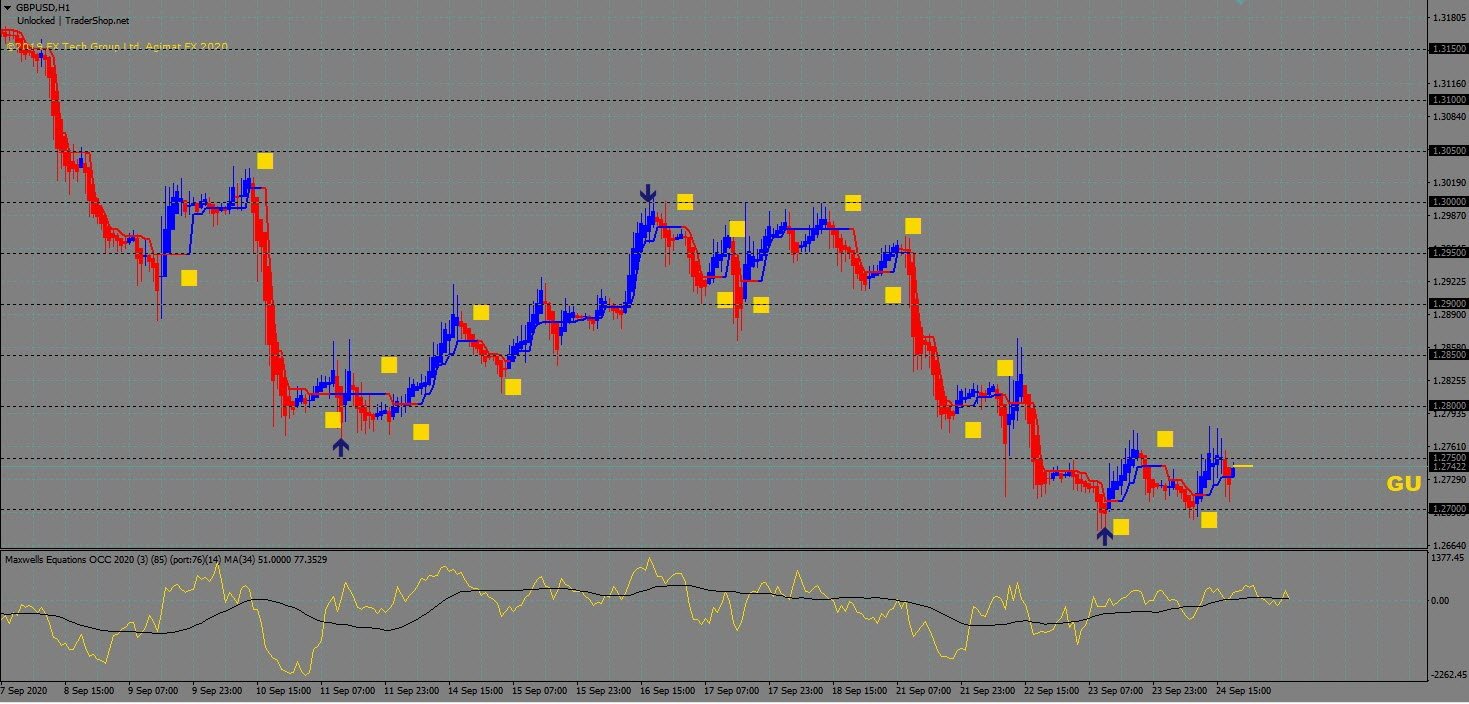Click the 1.30000 level label on price axis
Screen dimensions: 1469x704
click(x=1448, y=202)
